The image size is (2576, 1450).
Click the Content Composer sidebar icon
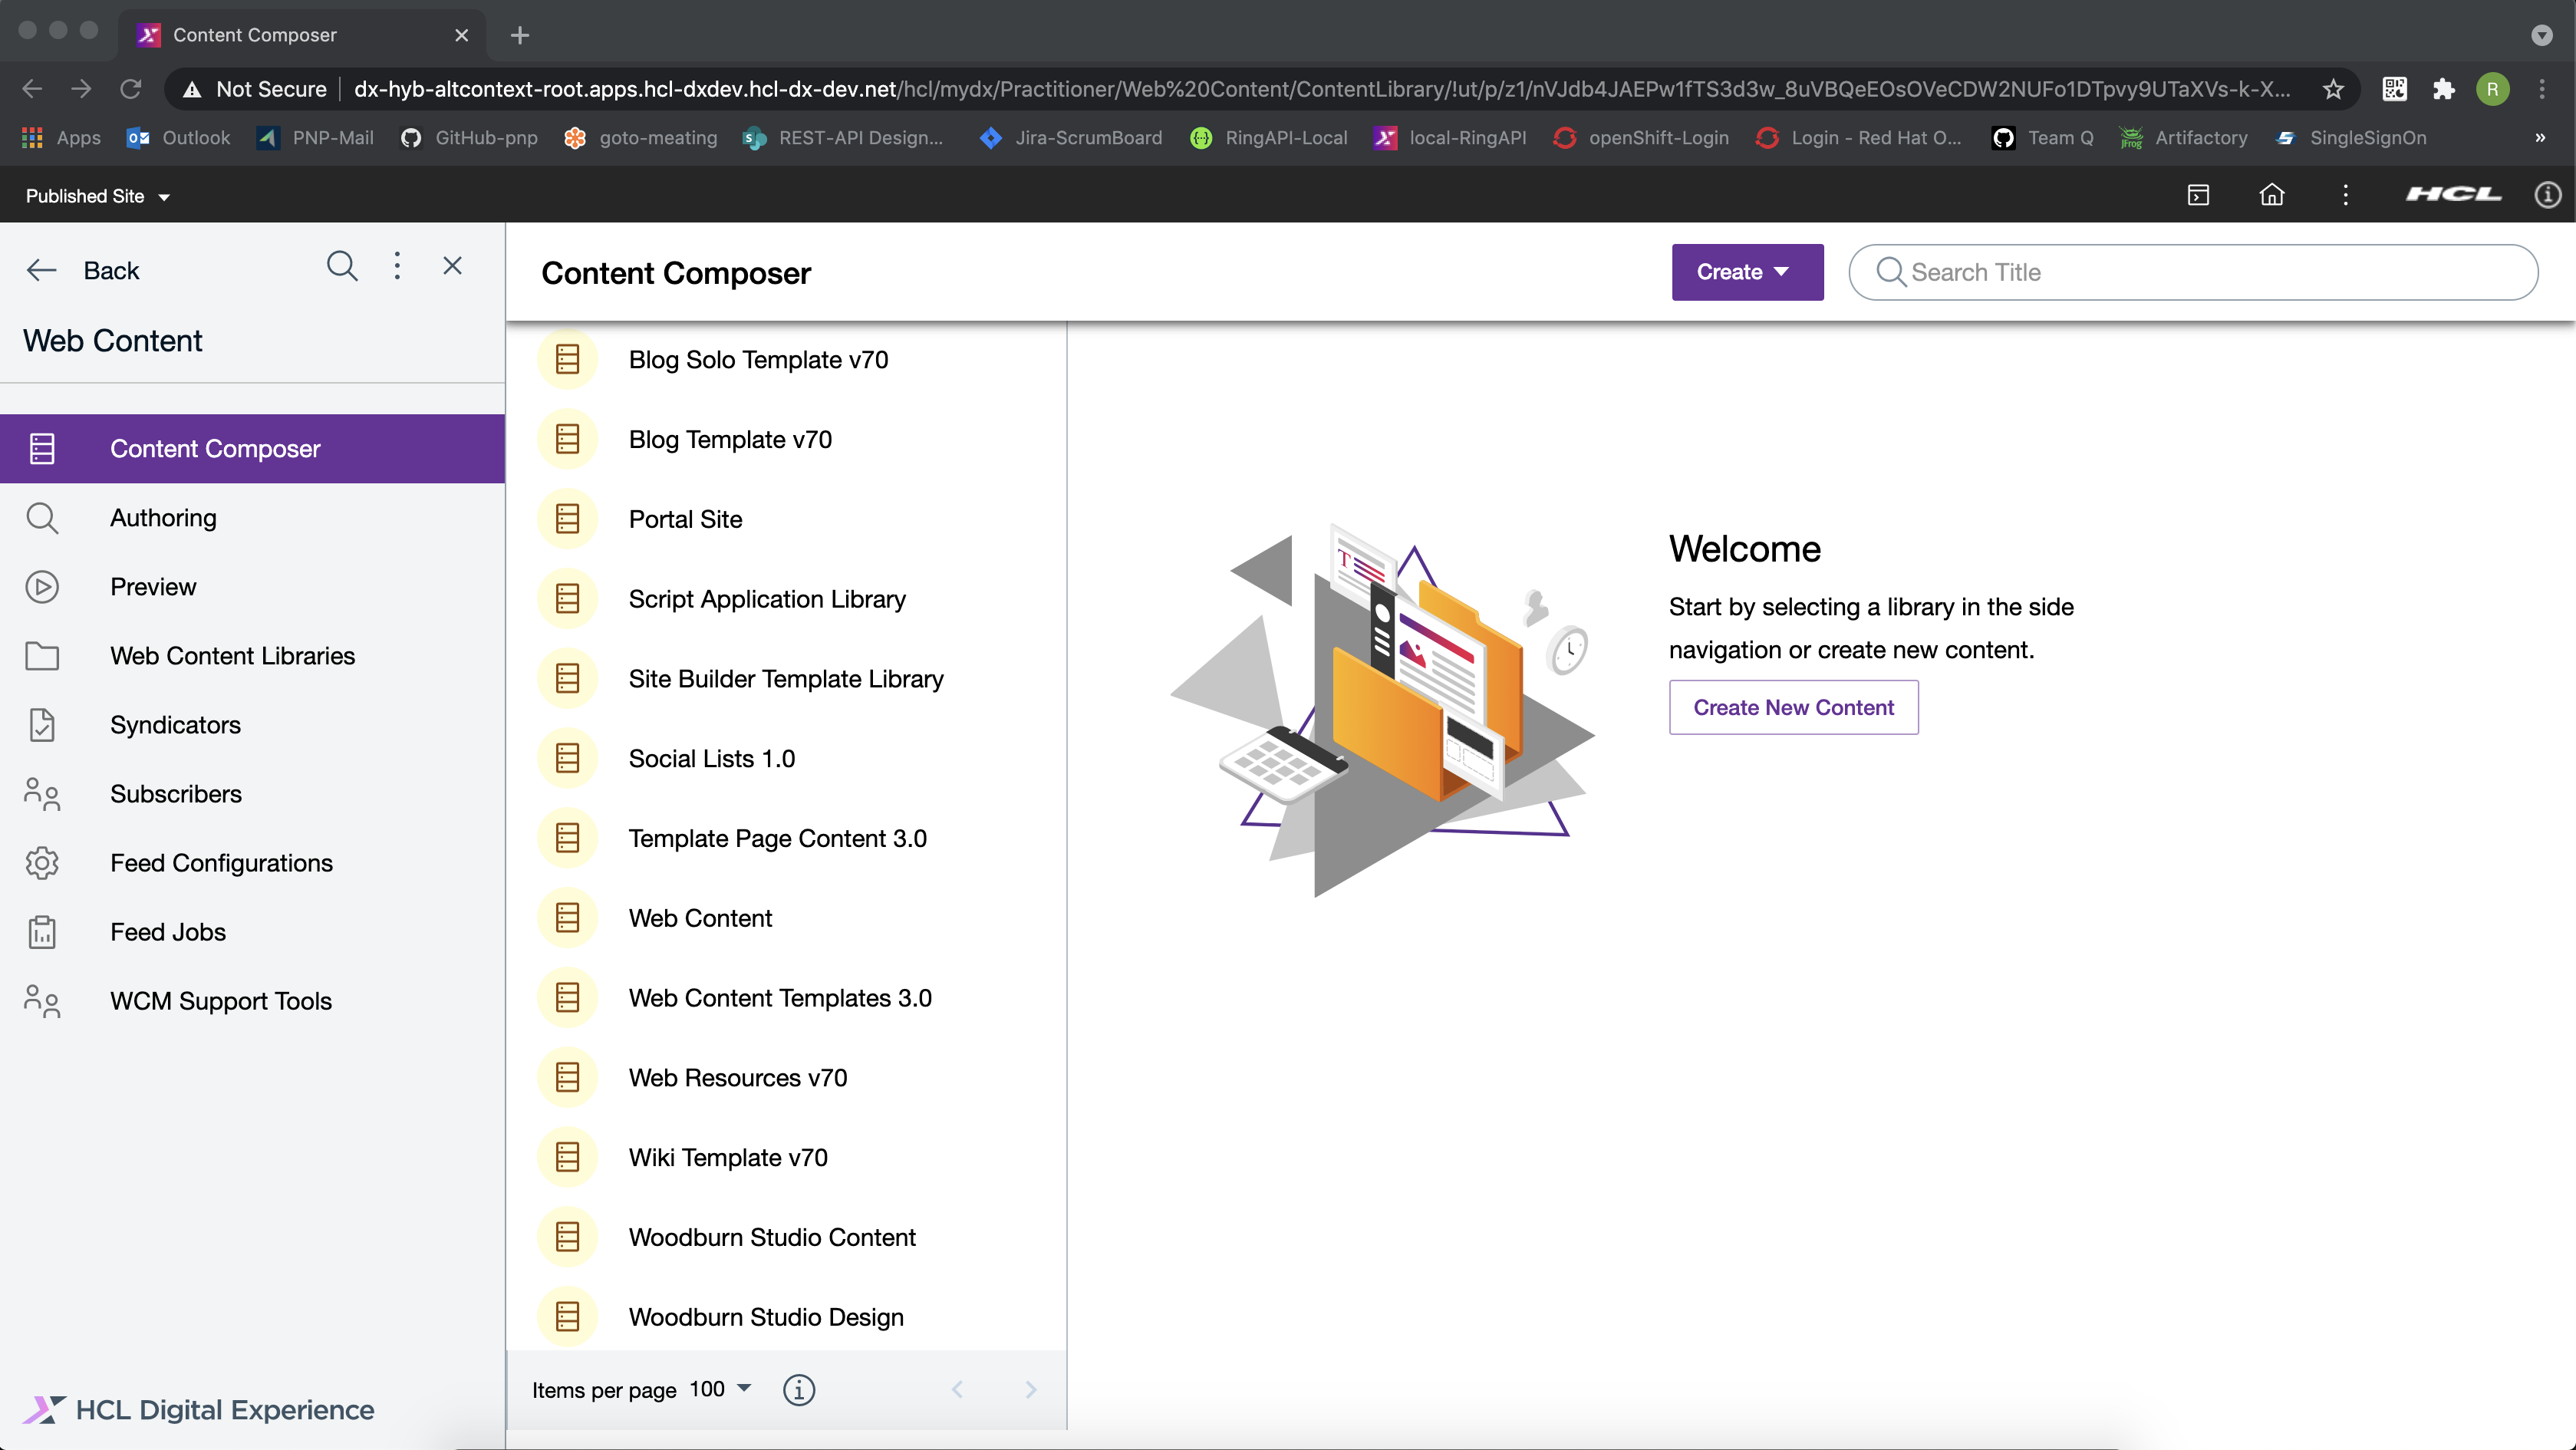[44, 448]
